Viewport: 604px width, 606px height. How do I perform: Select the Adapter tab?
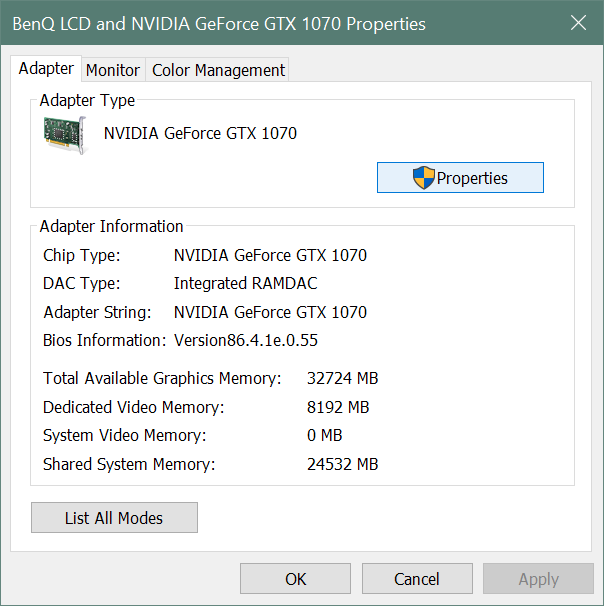pyautogui.click(x=46, y=69)
